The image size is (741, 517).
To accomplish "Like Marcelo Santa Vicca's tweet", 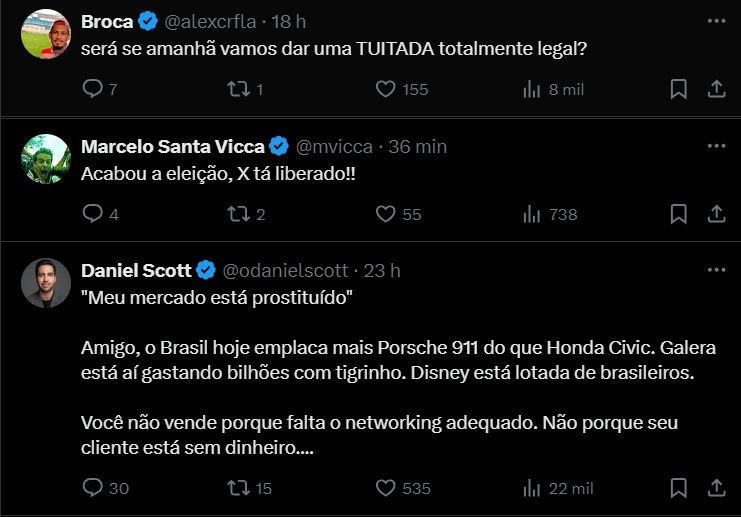I will click(x=386, y=214).
